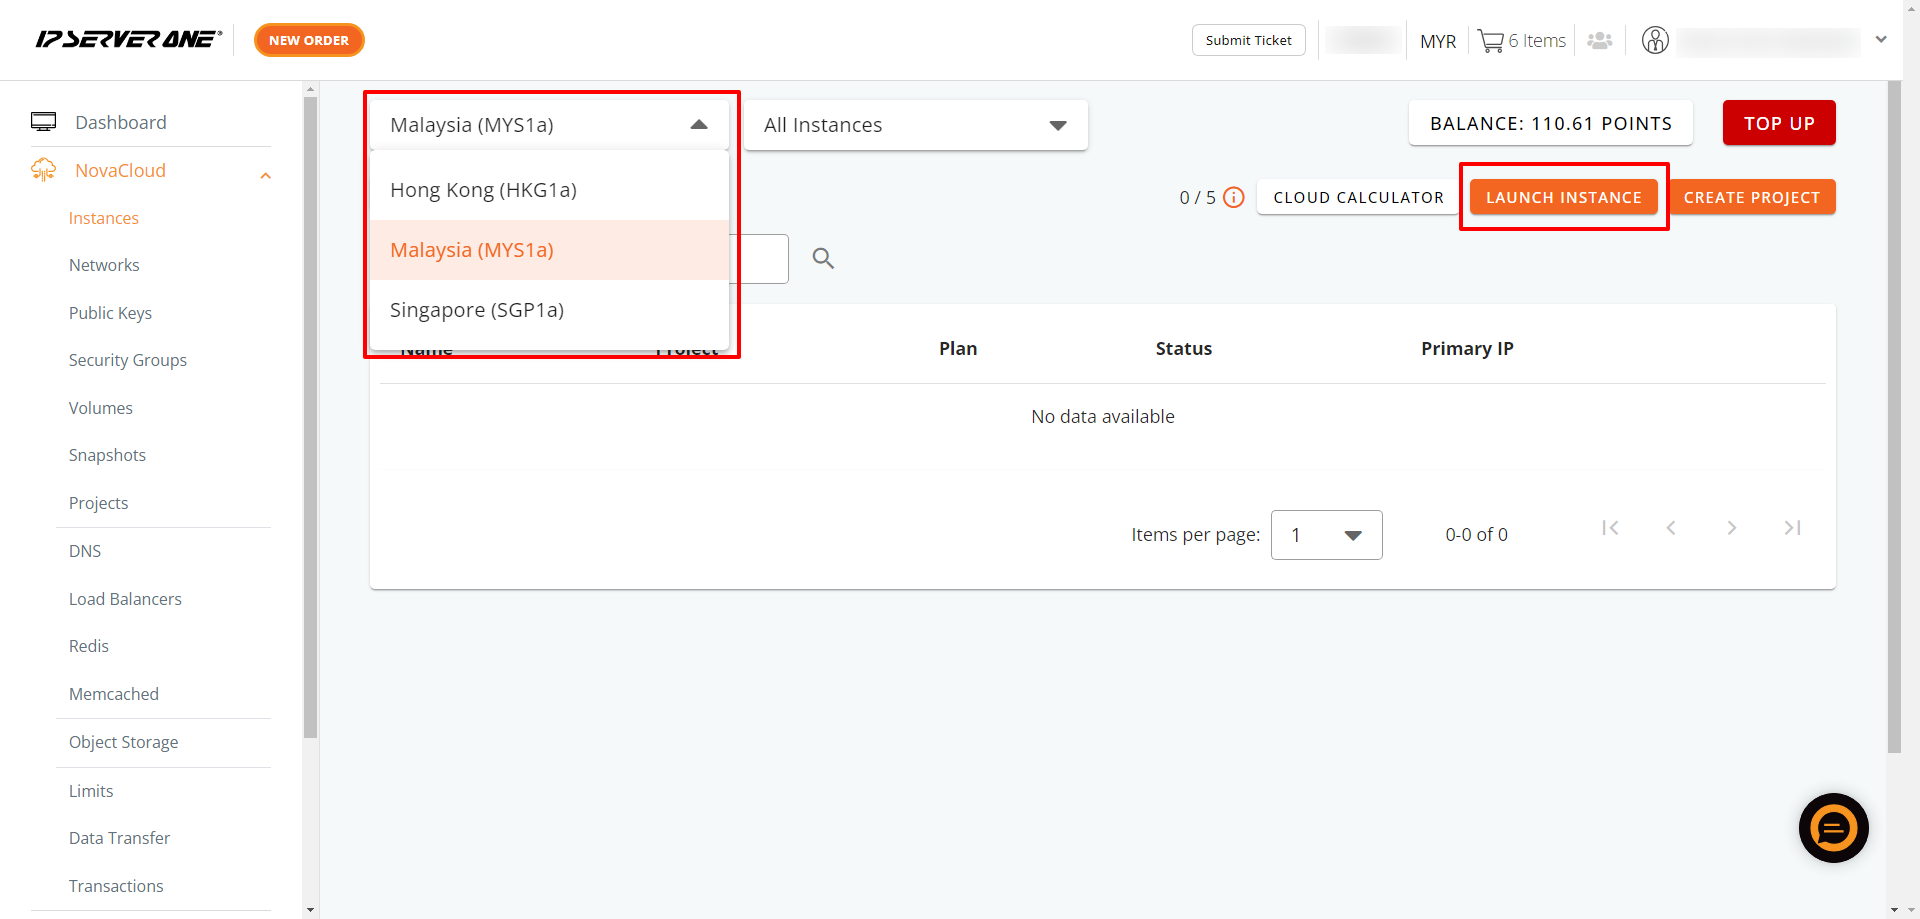Screen dimensions: 1920x919
Task: Click the 'No data available' message
Action: [x=1103, y=416]
